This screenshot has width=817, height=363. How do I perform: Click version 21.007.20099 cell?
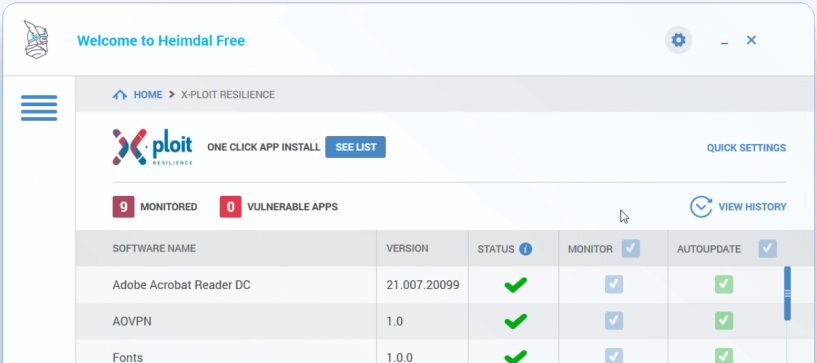tap(423, 285)
